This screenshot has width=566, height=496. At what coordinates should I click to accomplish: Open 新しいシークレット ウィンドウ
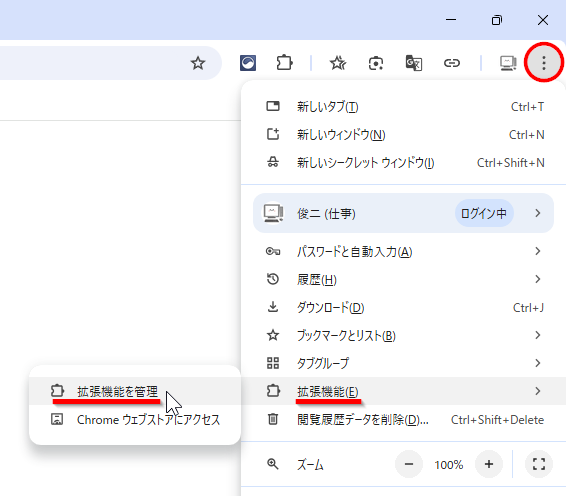click(x=404, y=163)
